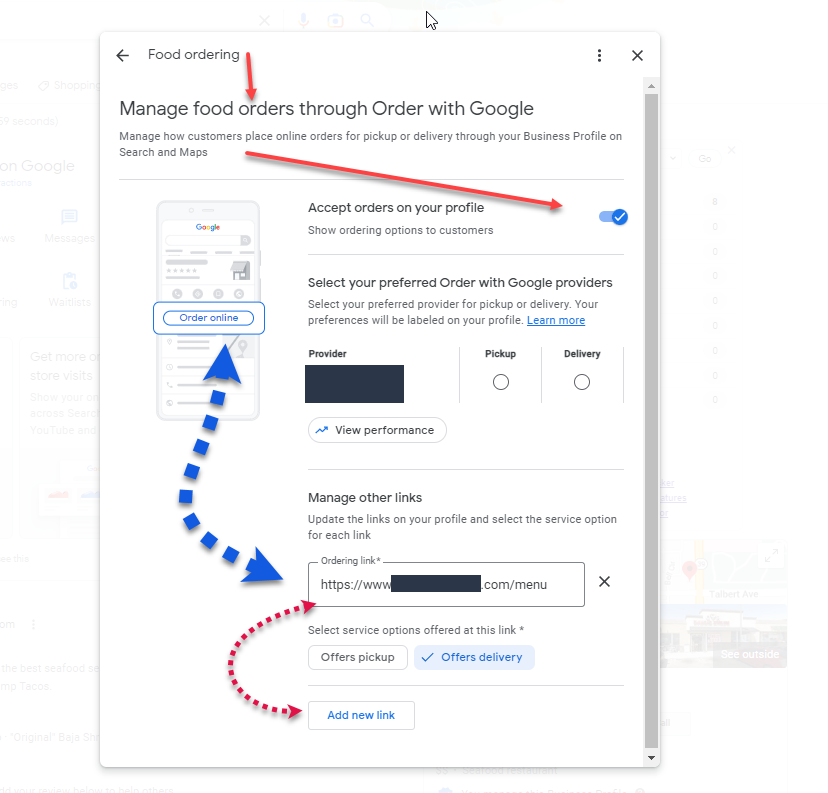Expand the background map thumbnail
The image size is (828, 793).
771,555
